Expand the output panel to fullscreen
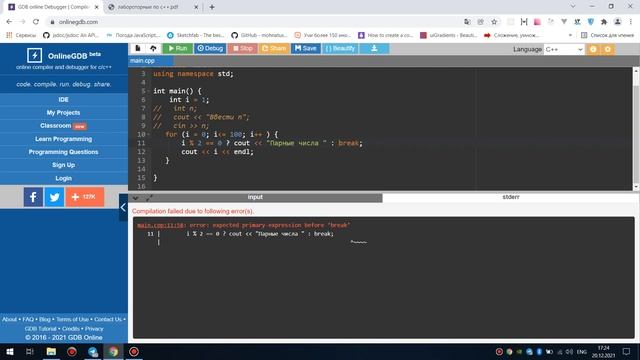This screenshot has width=640, height=360. (149, 198)
